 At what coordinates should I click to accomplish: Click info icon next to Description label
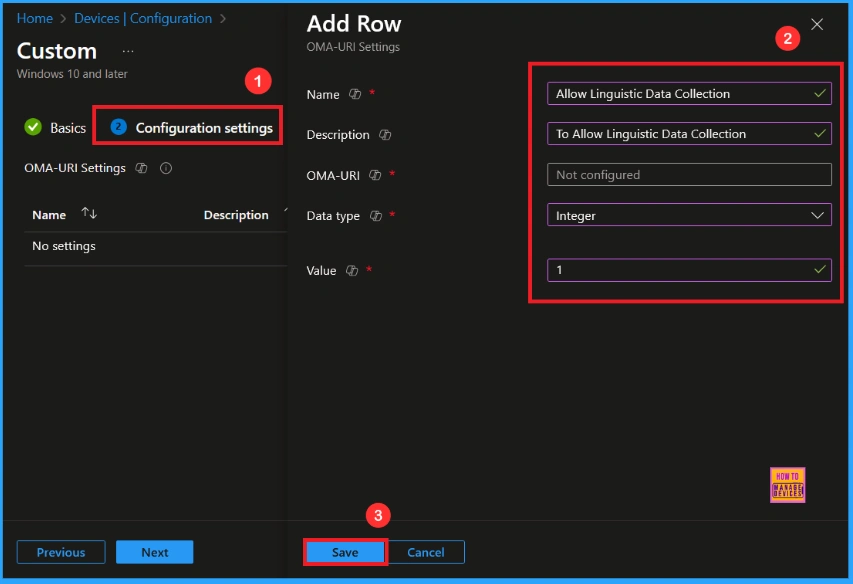[x=385, y=135]
